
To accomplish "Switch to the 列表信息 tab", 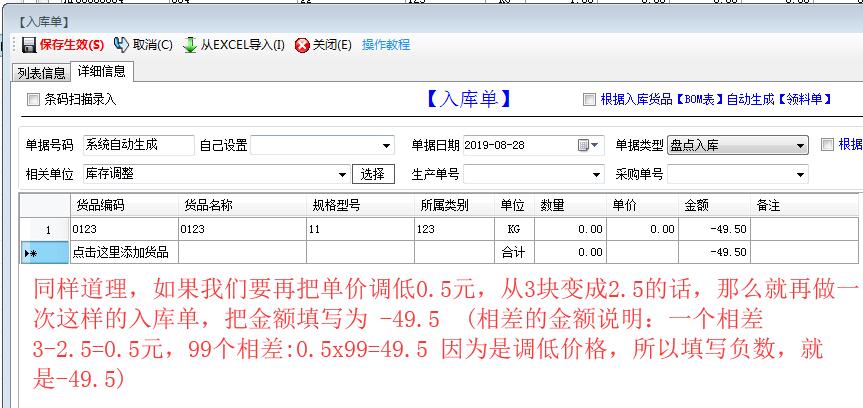I will 41,72.
